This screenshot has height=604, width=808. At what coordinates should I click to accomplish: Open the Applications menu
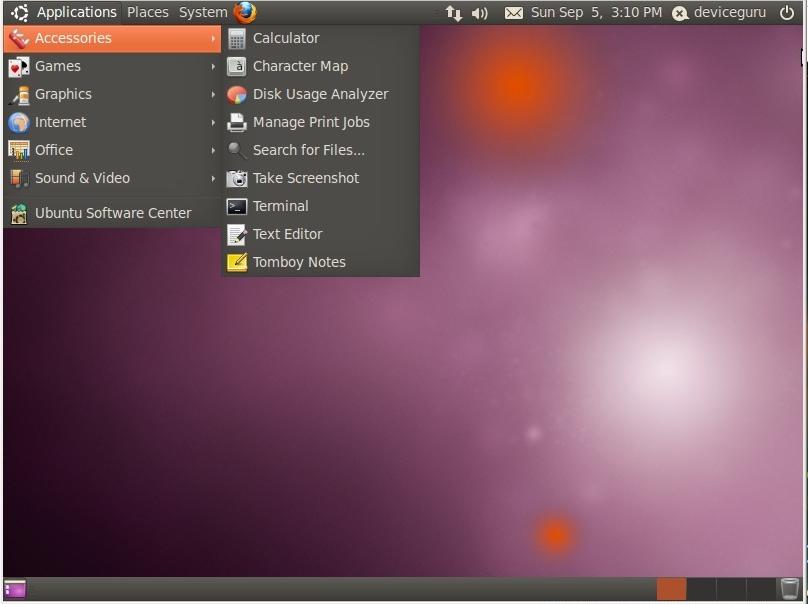tap(77, 12)
